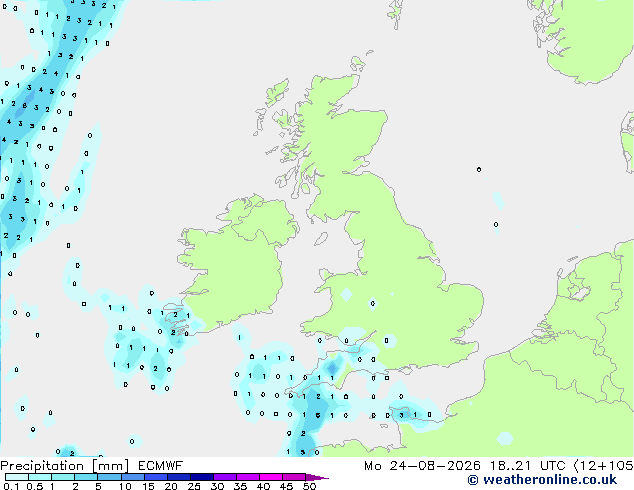Select the 30 to 35 mm legend swatch

pos(225,477)
